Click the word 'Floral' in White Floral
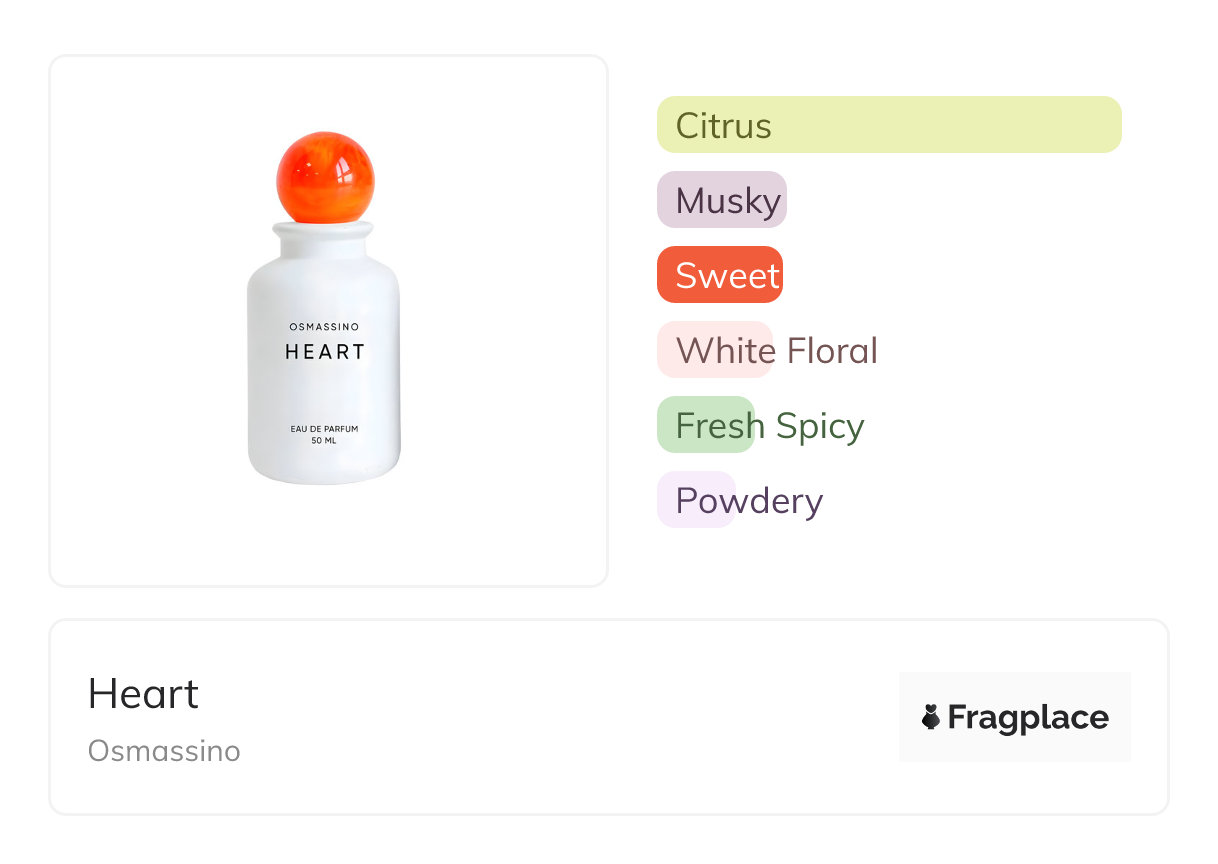The image size is (1218, 864). (x=832, y=351)
